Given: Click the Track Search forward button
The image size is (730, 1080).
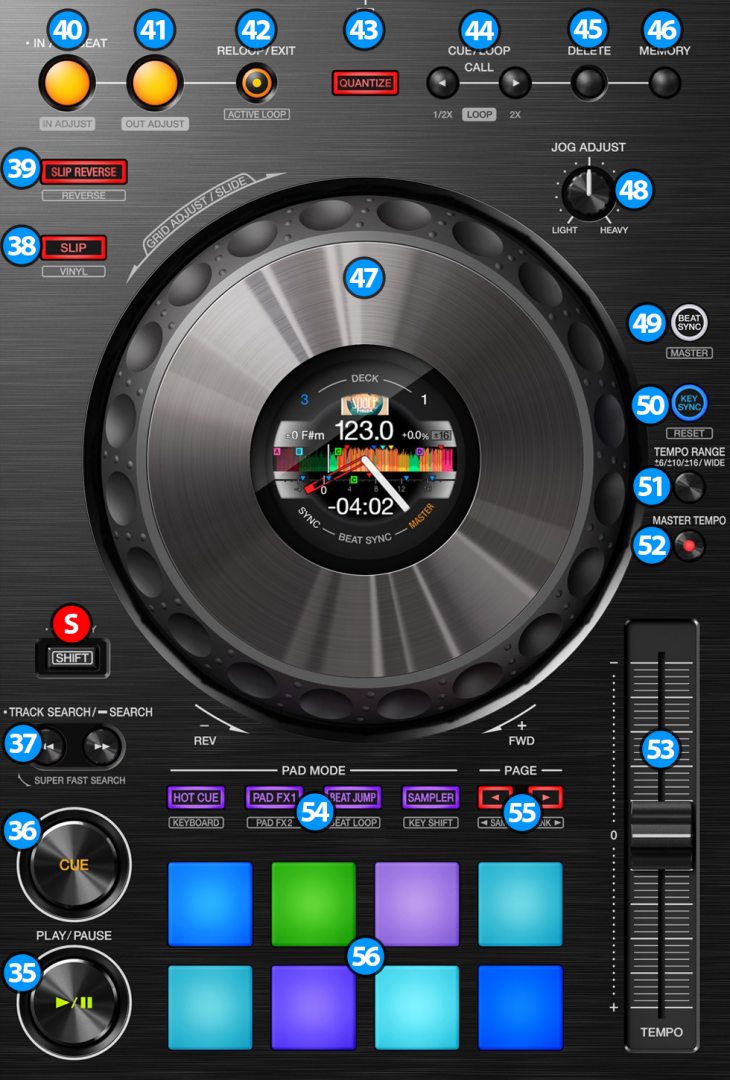Looking at the screenshot, I should (98, 745).
